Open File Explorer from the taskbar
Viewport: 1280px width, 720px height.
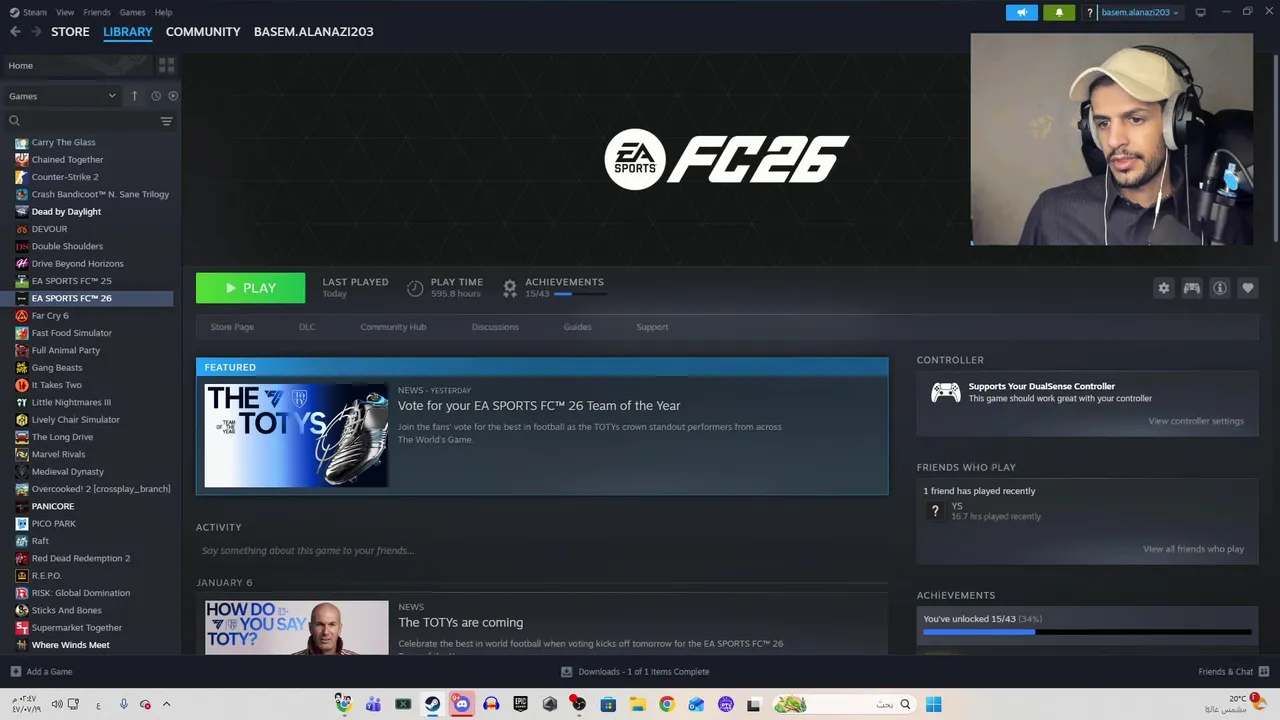[x=637, y=704]
